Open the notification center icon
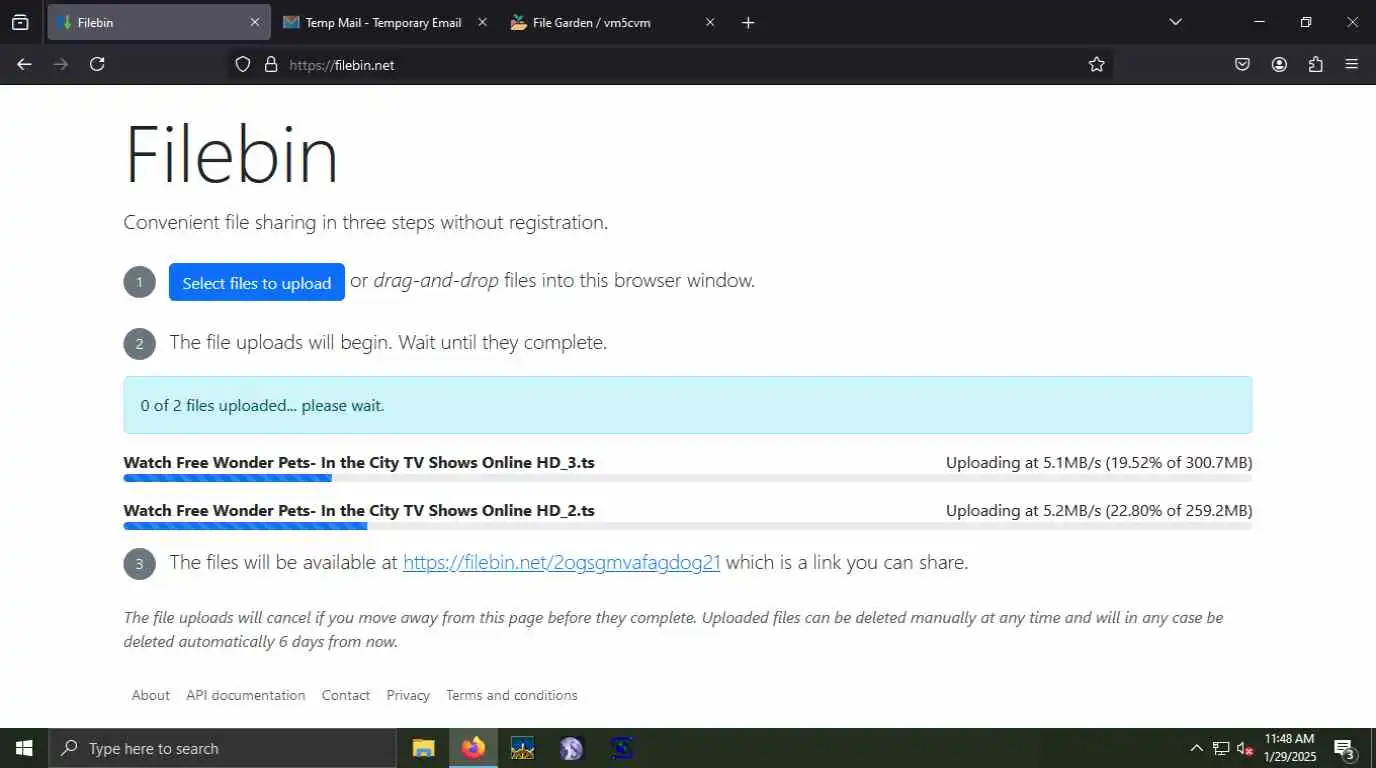Image resolution: width=1376 pixels, height=768 pixels. click(x=1344, y=748)
